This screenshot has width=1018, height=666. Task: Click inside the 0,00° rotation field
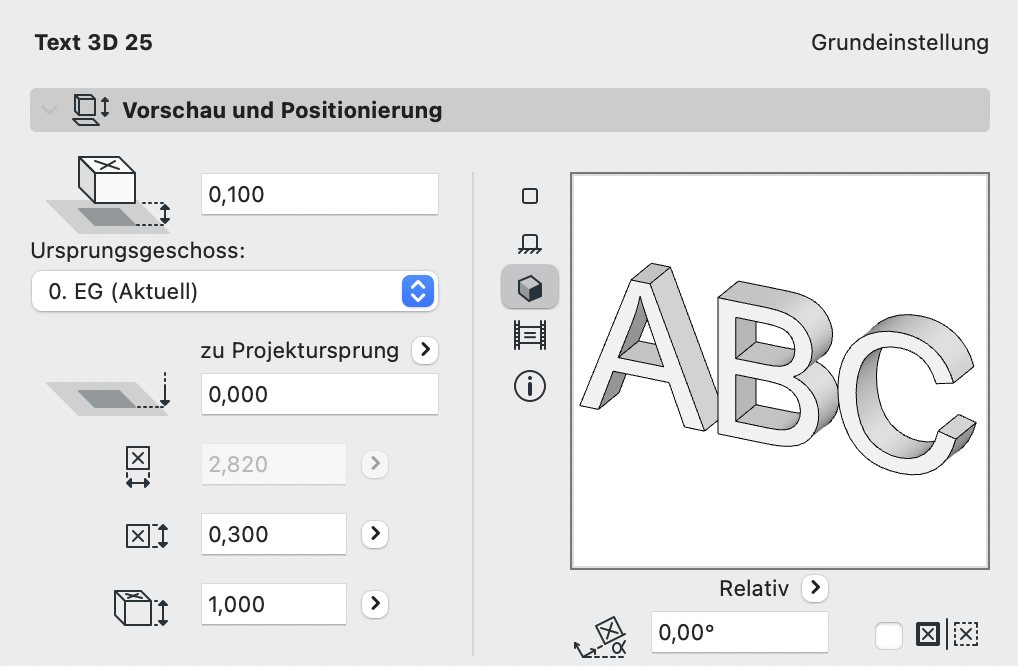point(739,632)
